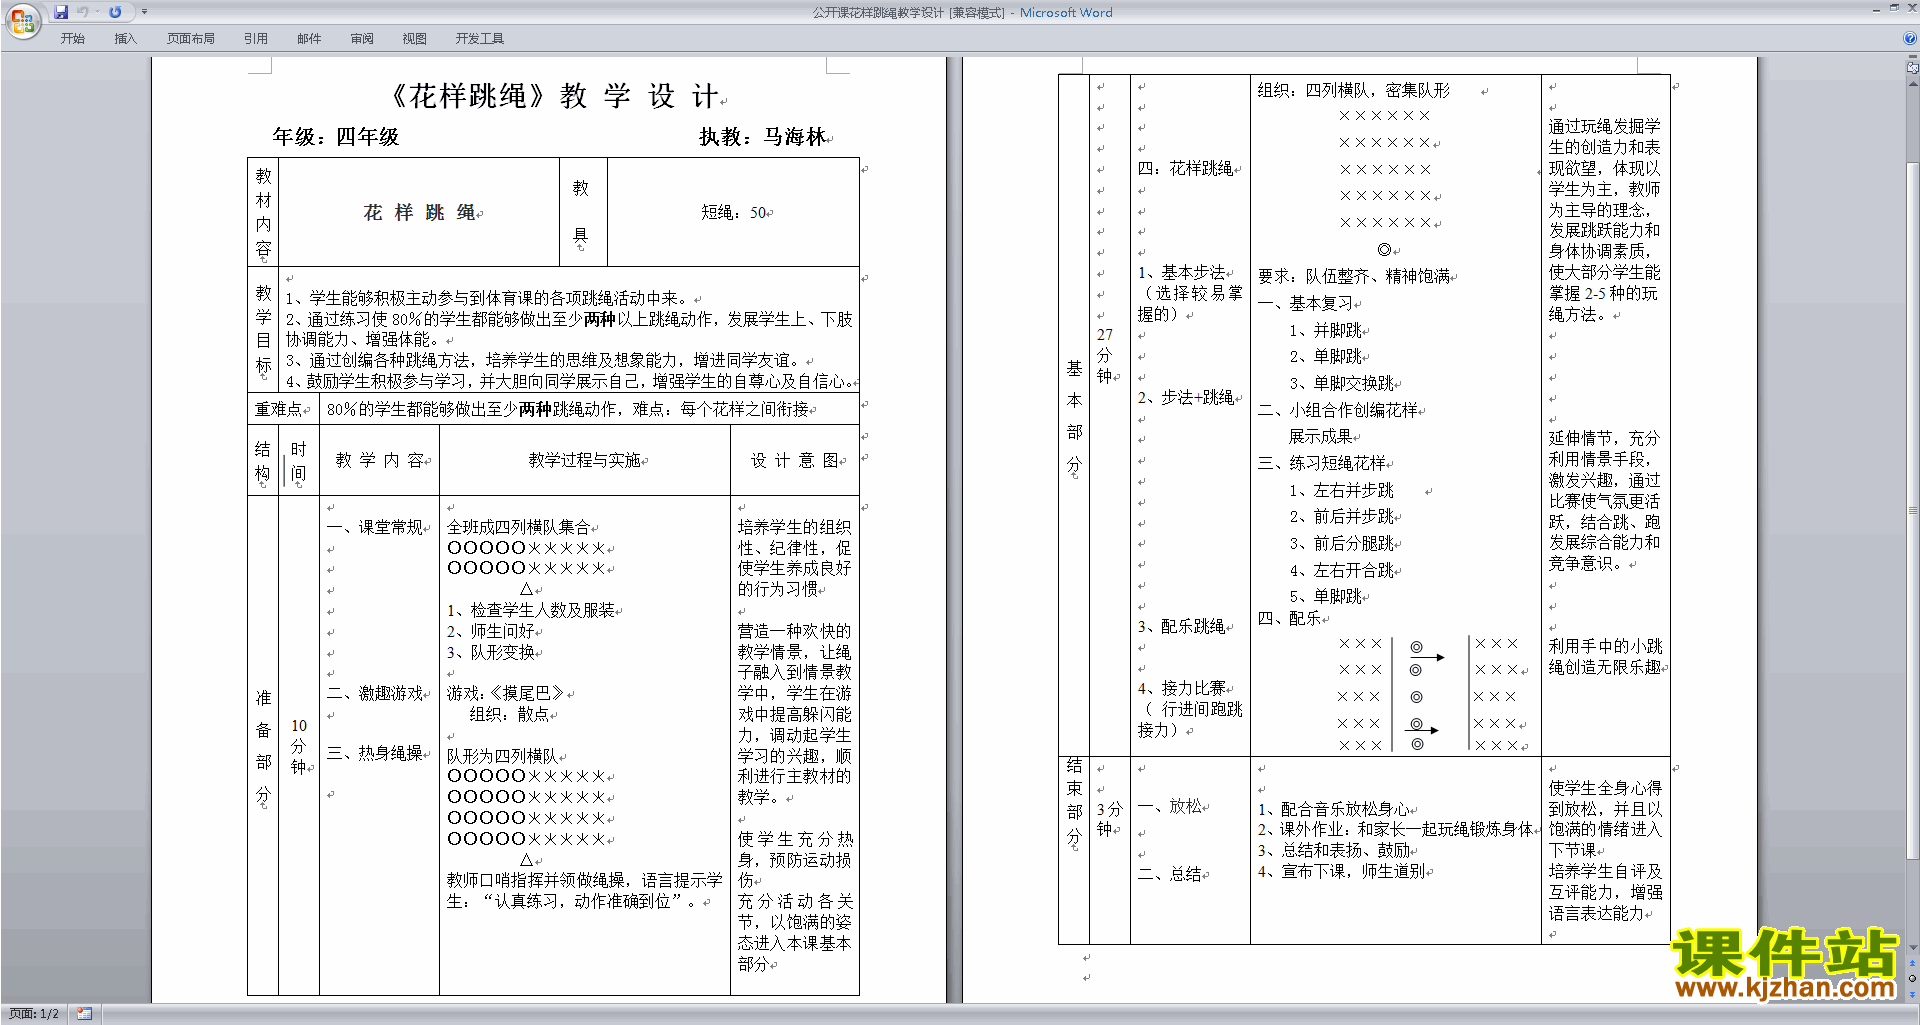The height and width of the screenshot is (1025, 1920).
Task: Click the text 4、接力比赛
Action: 1181,688
